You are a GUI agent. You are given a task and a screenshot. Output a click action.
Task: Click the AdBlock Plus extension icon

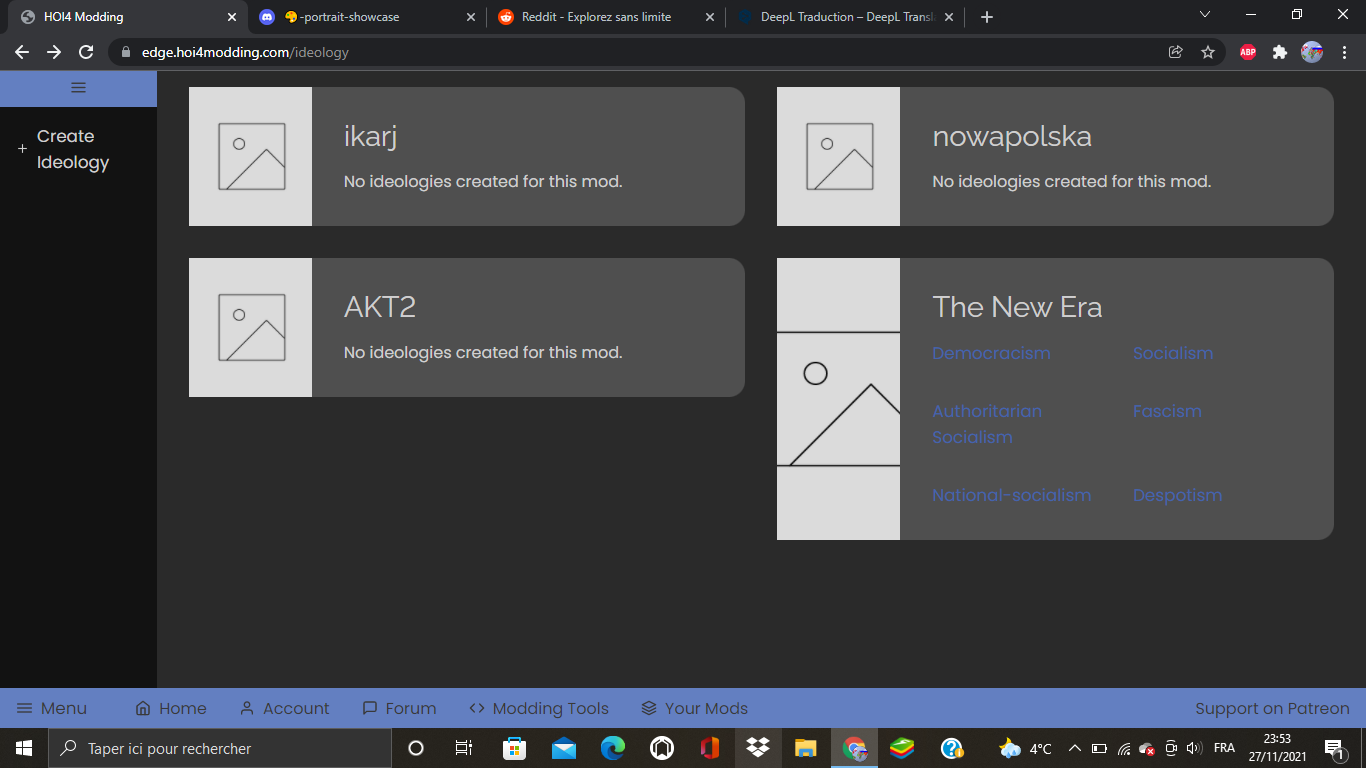coord(1248,52)
